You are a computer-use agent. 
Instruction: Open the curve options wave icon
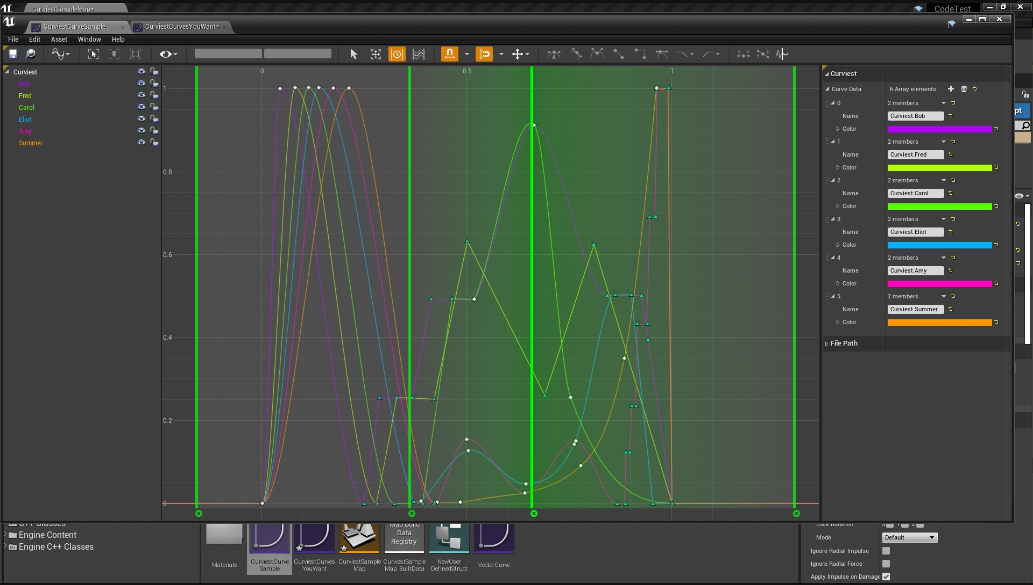click(x=61, y=54)
